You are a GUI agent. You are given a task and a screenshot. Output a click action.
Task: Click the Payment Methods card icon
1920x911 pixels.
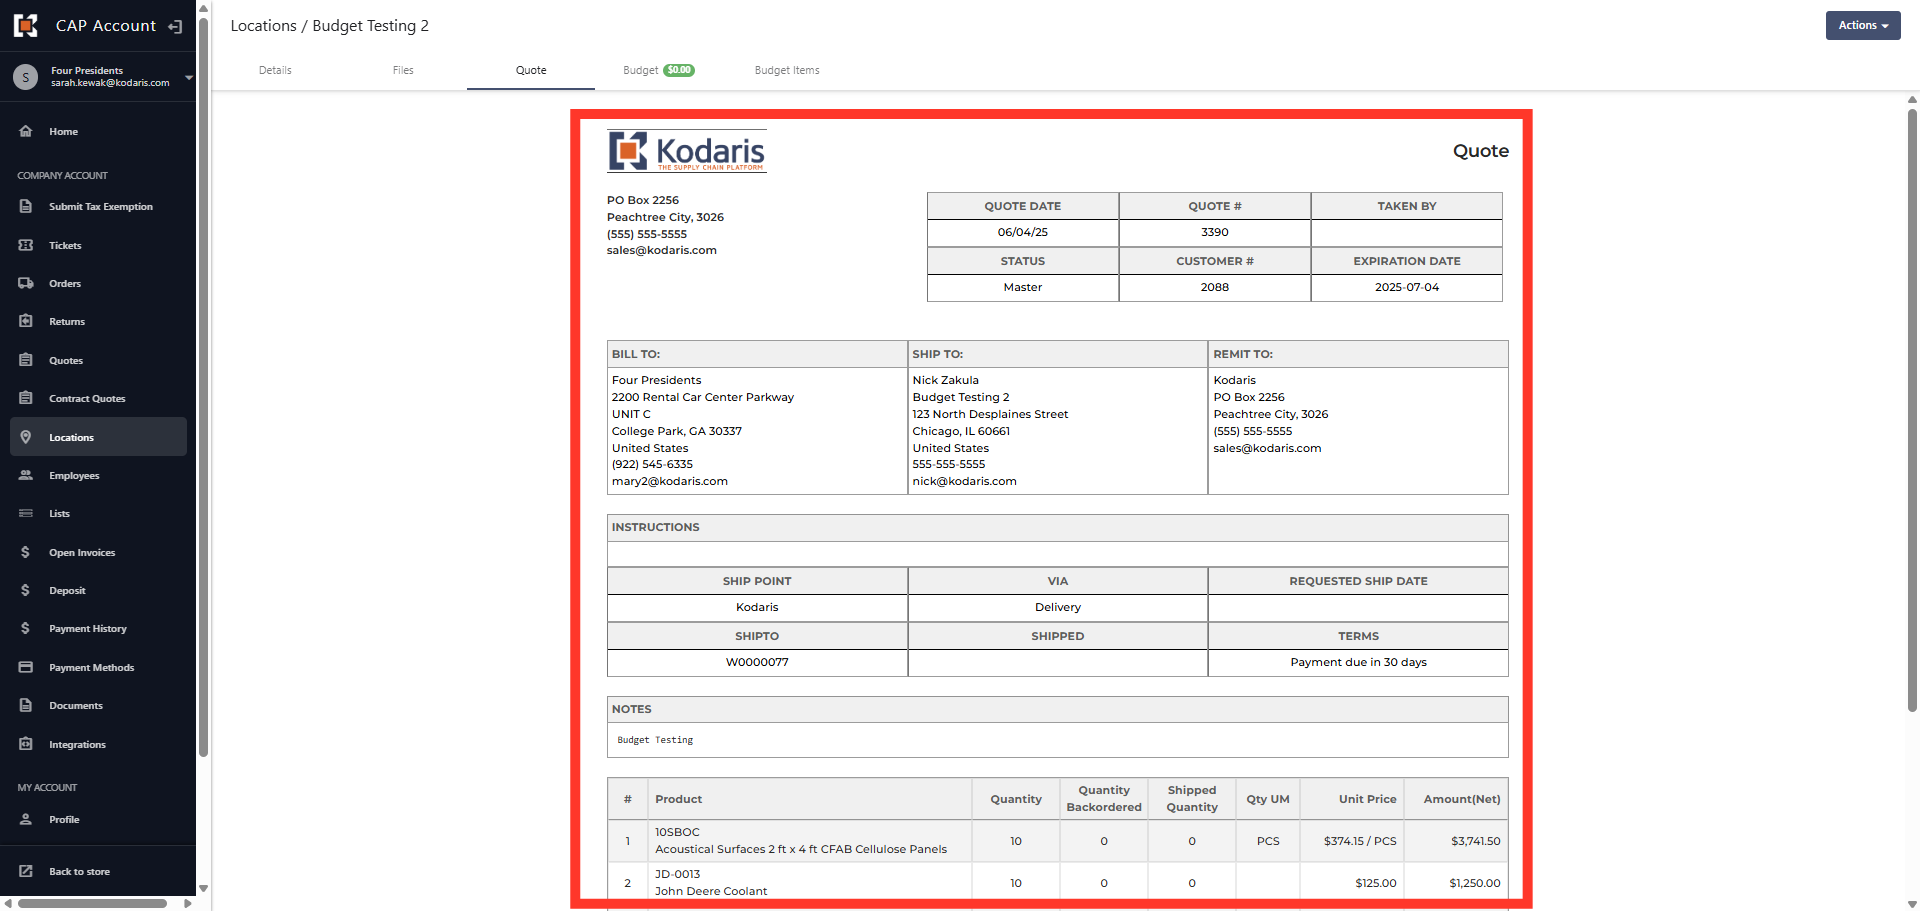tap(26, 667)
